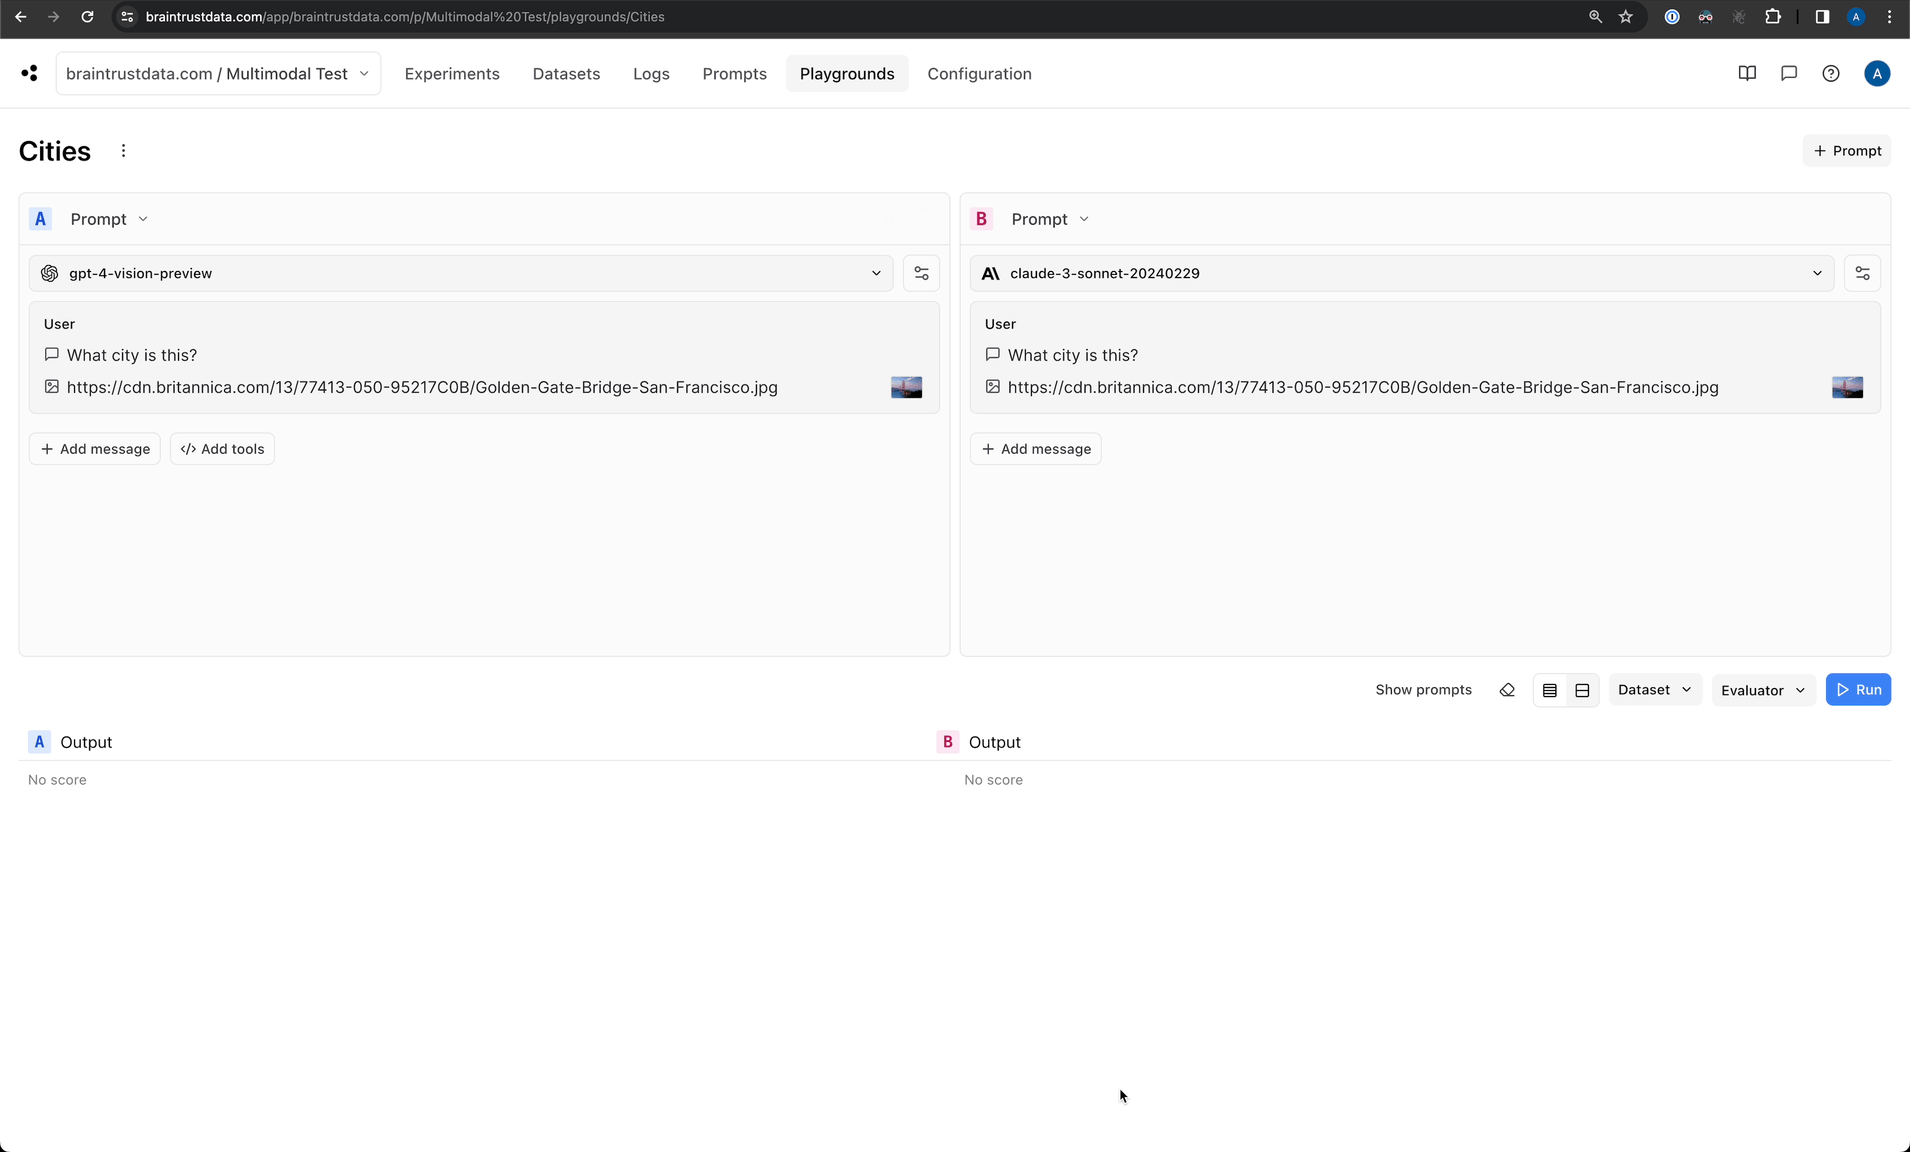The height and width of the screenshot is (1152, 1910).
Task: Open parameters settings for gpt-4-vision-preview
Action: point(920,272)
